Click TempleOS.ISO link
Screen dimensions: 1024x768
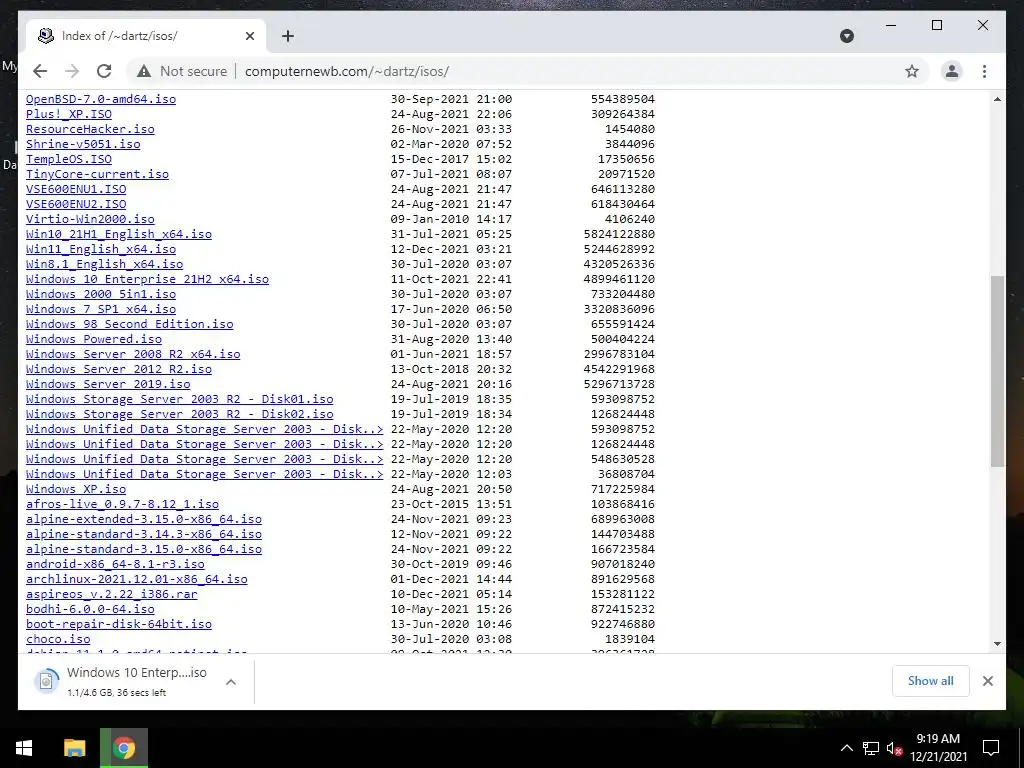[69, 159]
